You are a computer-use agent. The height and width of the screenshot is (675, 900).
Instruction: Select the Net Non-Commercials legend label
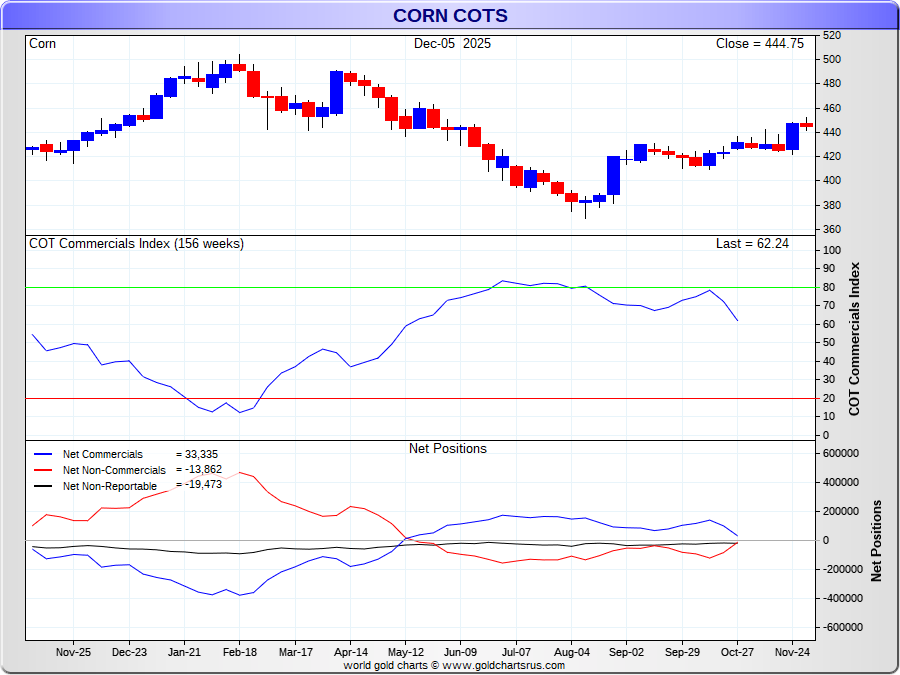114,470
